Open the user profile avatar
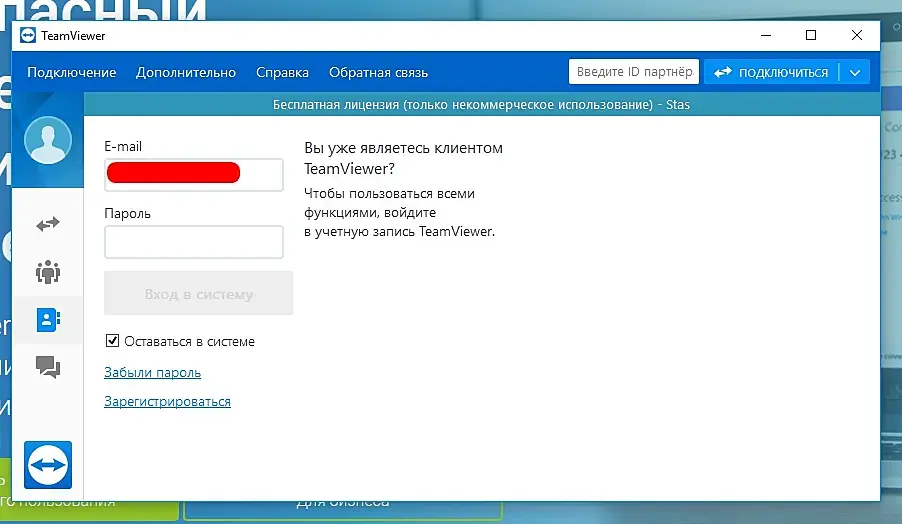Screen dimensions: 902x524 click(x=48, y=140)
